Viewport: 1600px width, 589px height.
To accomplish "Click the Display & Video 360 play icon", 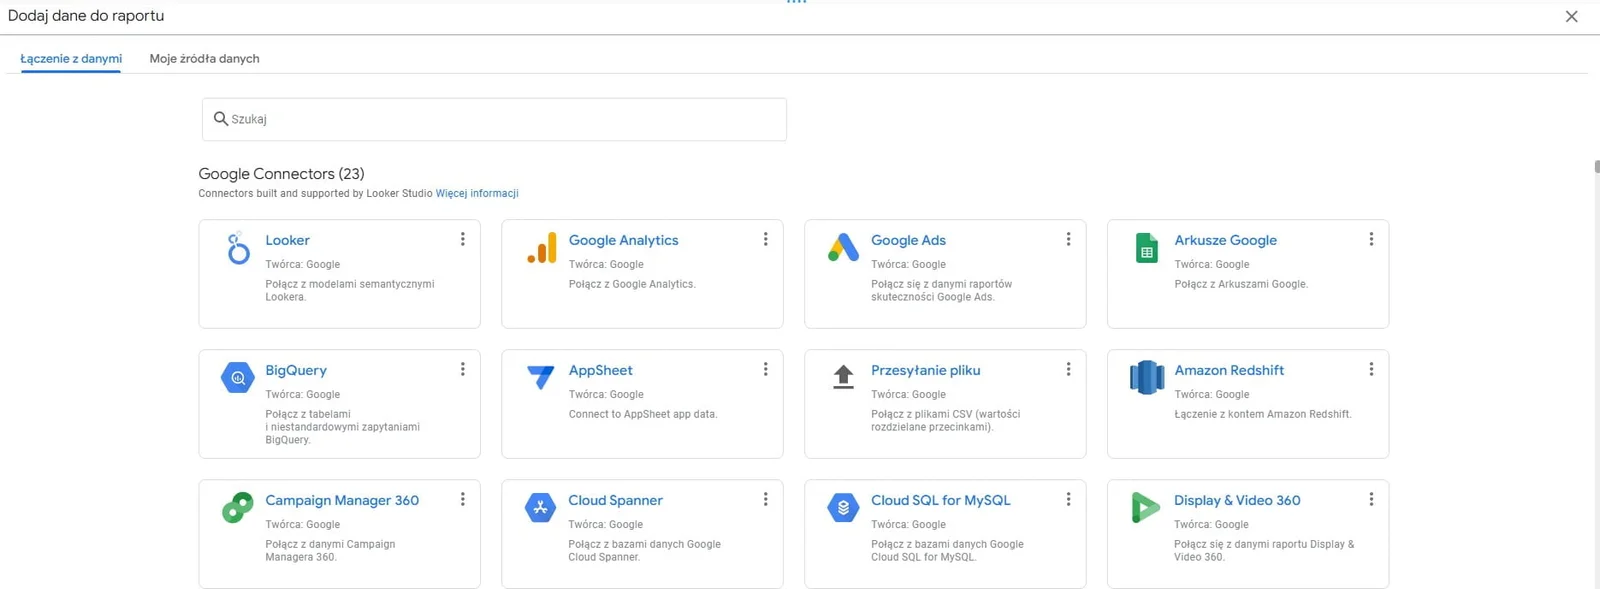I will coord(1145,508).
